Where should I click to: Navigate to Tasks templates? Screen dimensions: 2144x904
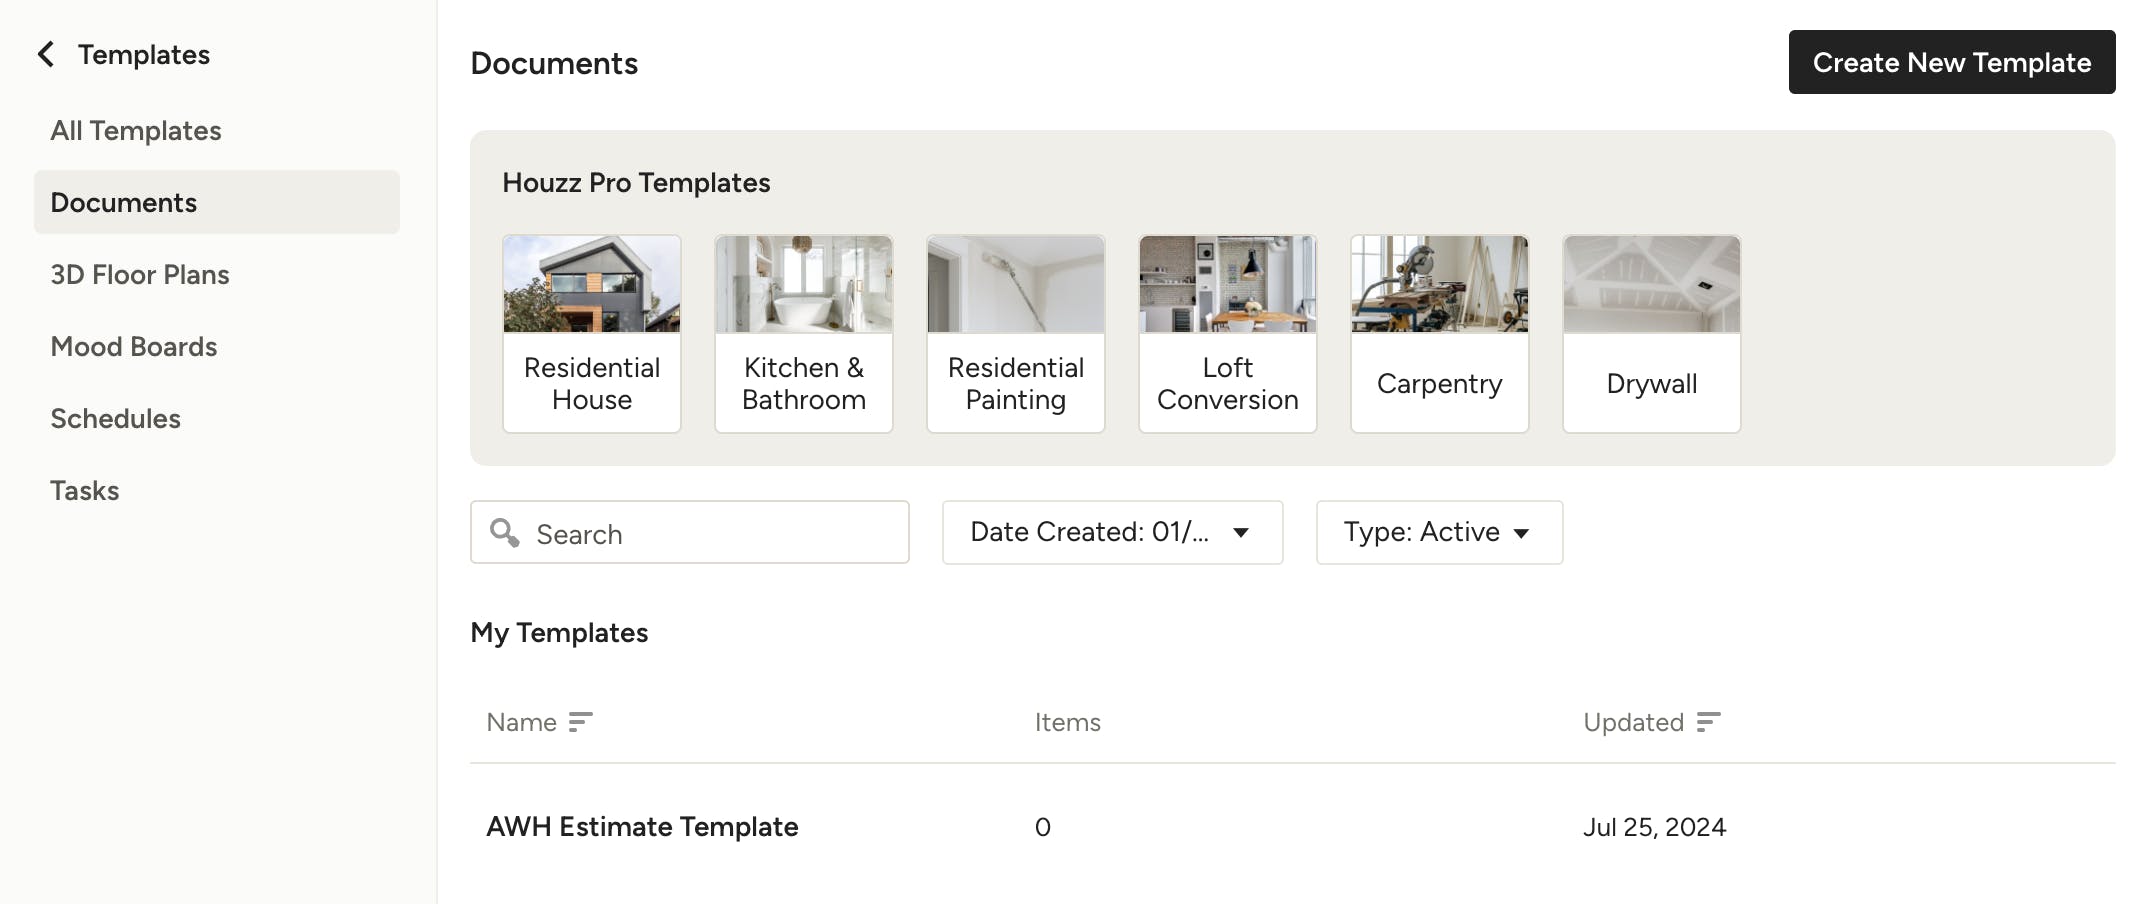coord(85,491)
